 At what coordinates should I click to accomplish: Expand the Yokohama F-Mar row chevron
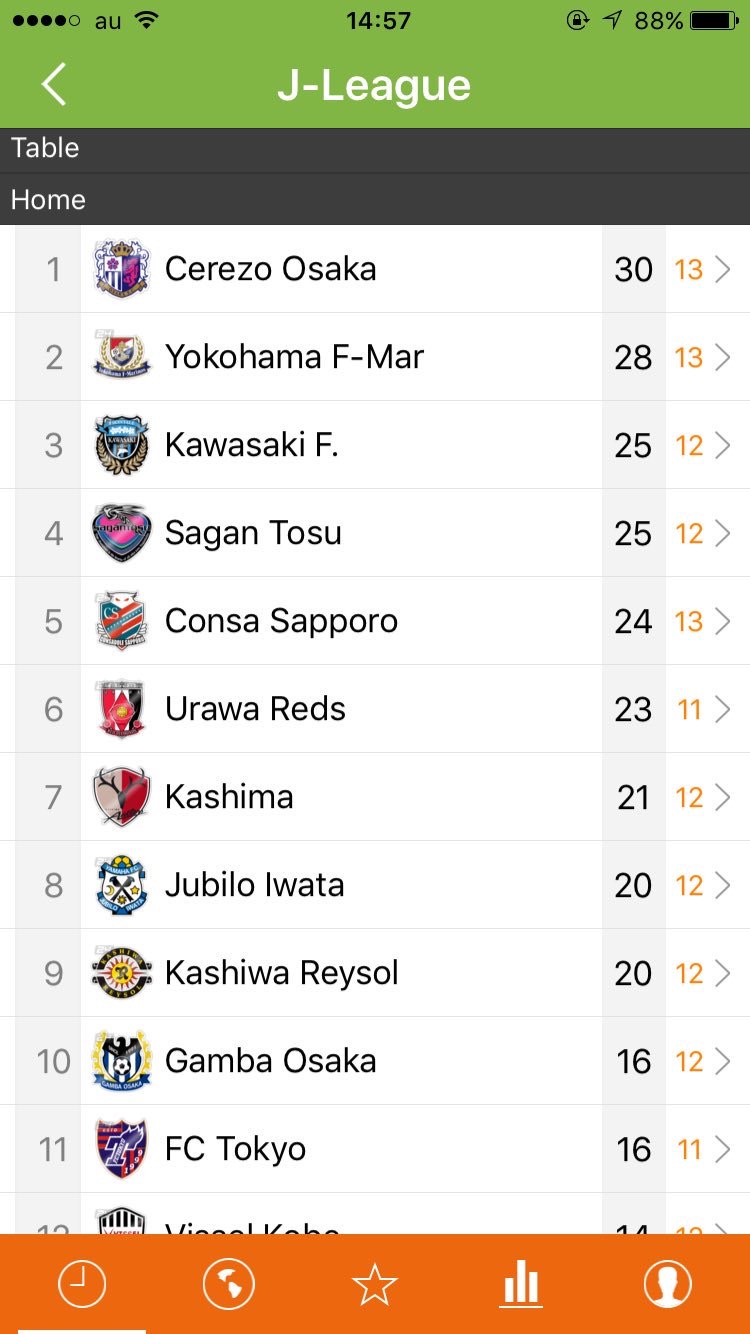point(723,357)
